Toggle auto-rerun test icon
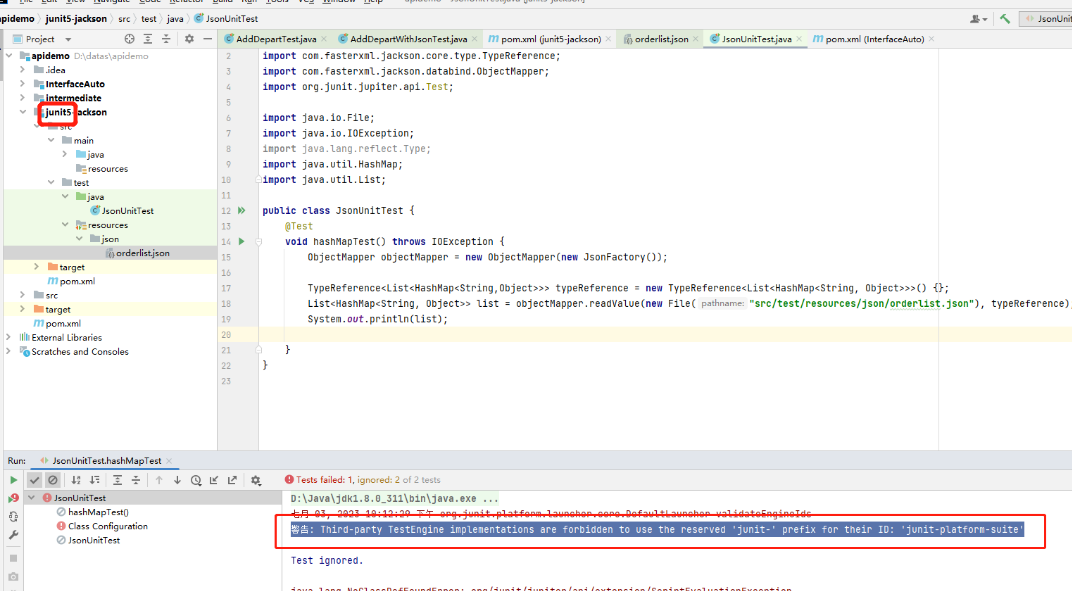The width and height of the screenshot is (1072, 591). pos(13,516)
